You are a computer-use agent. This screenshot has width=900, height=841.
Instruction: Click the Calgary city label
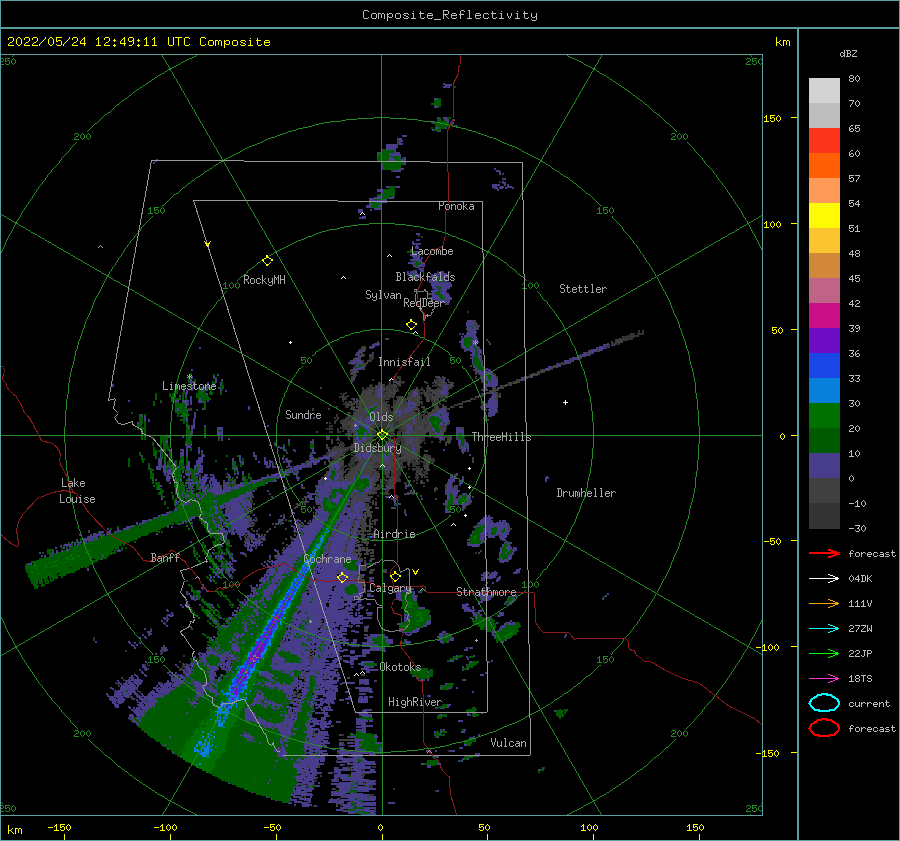[x=390, y=588]
